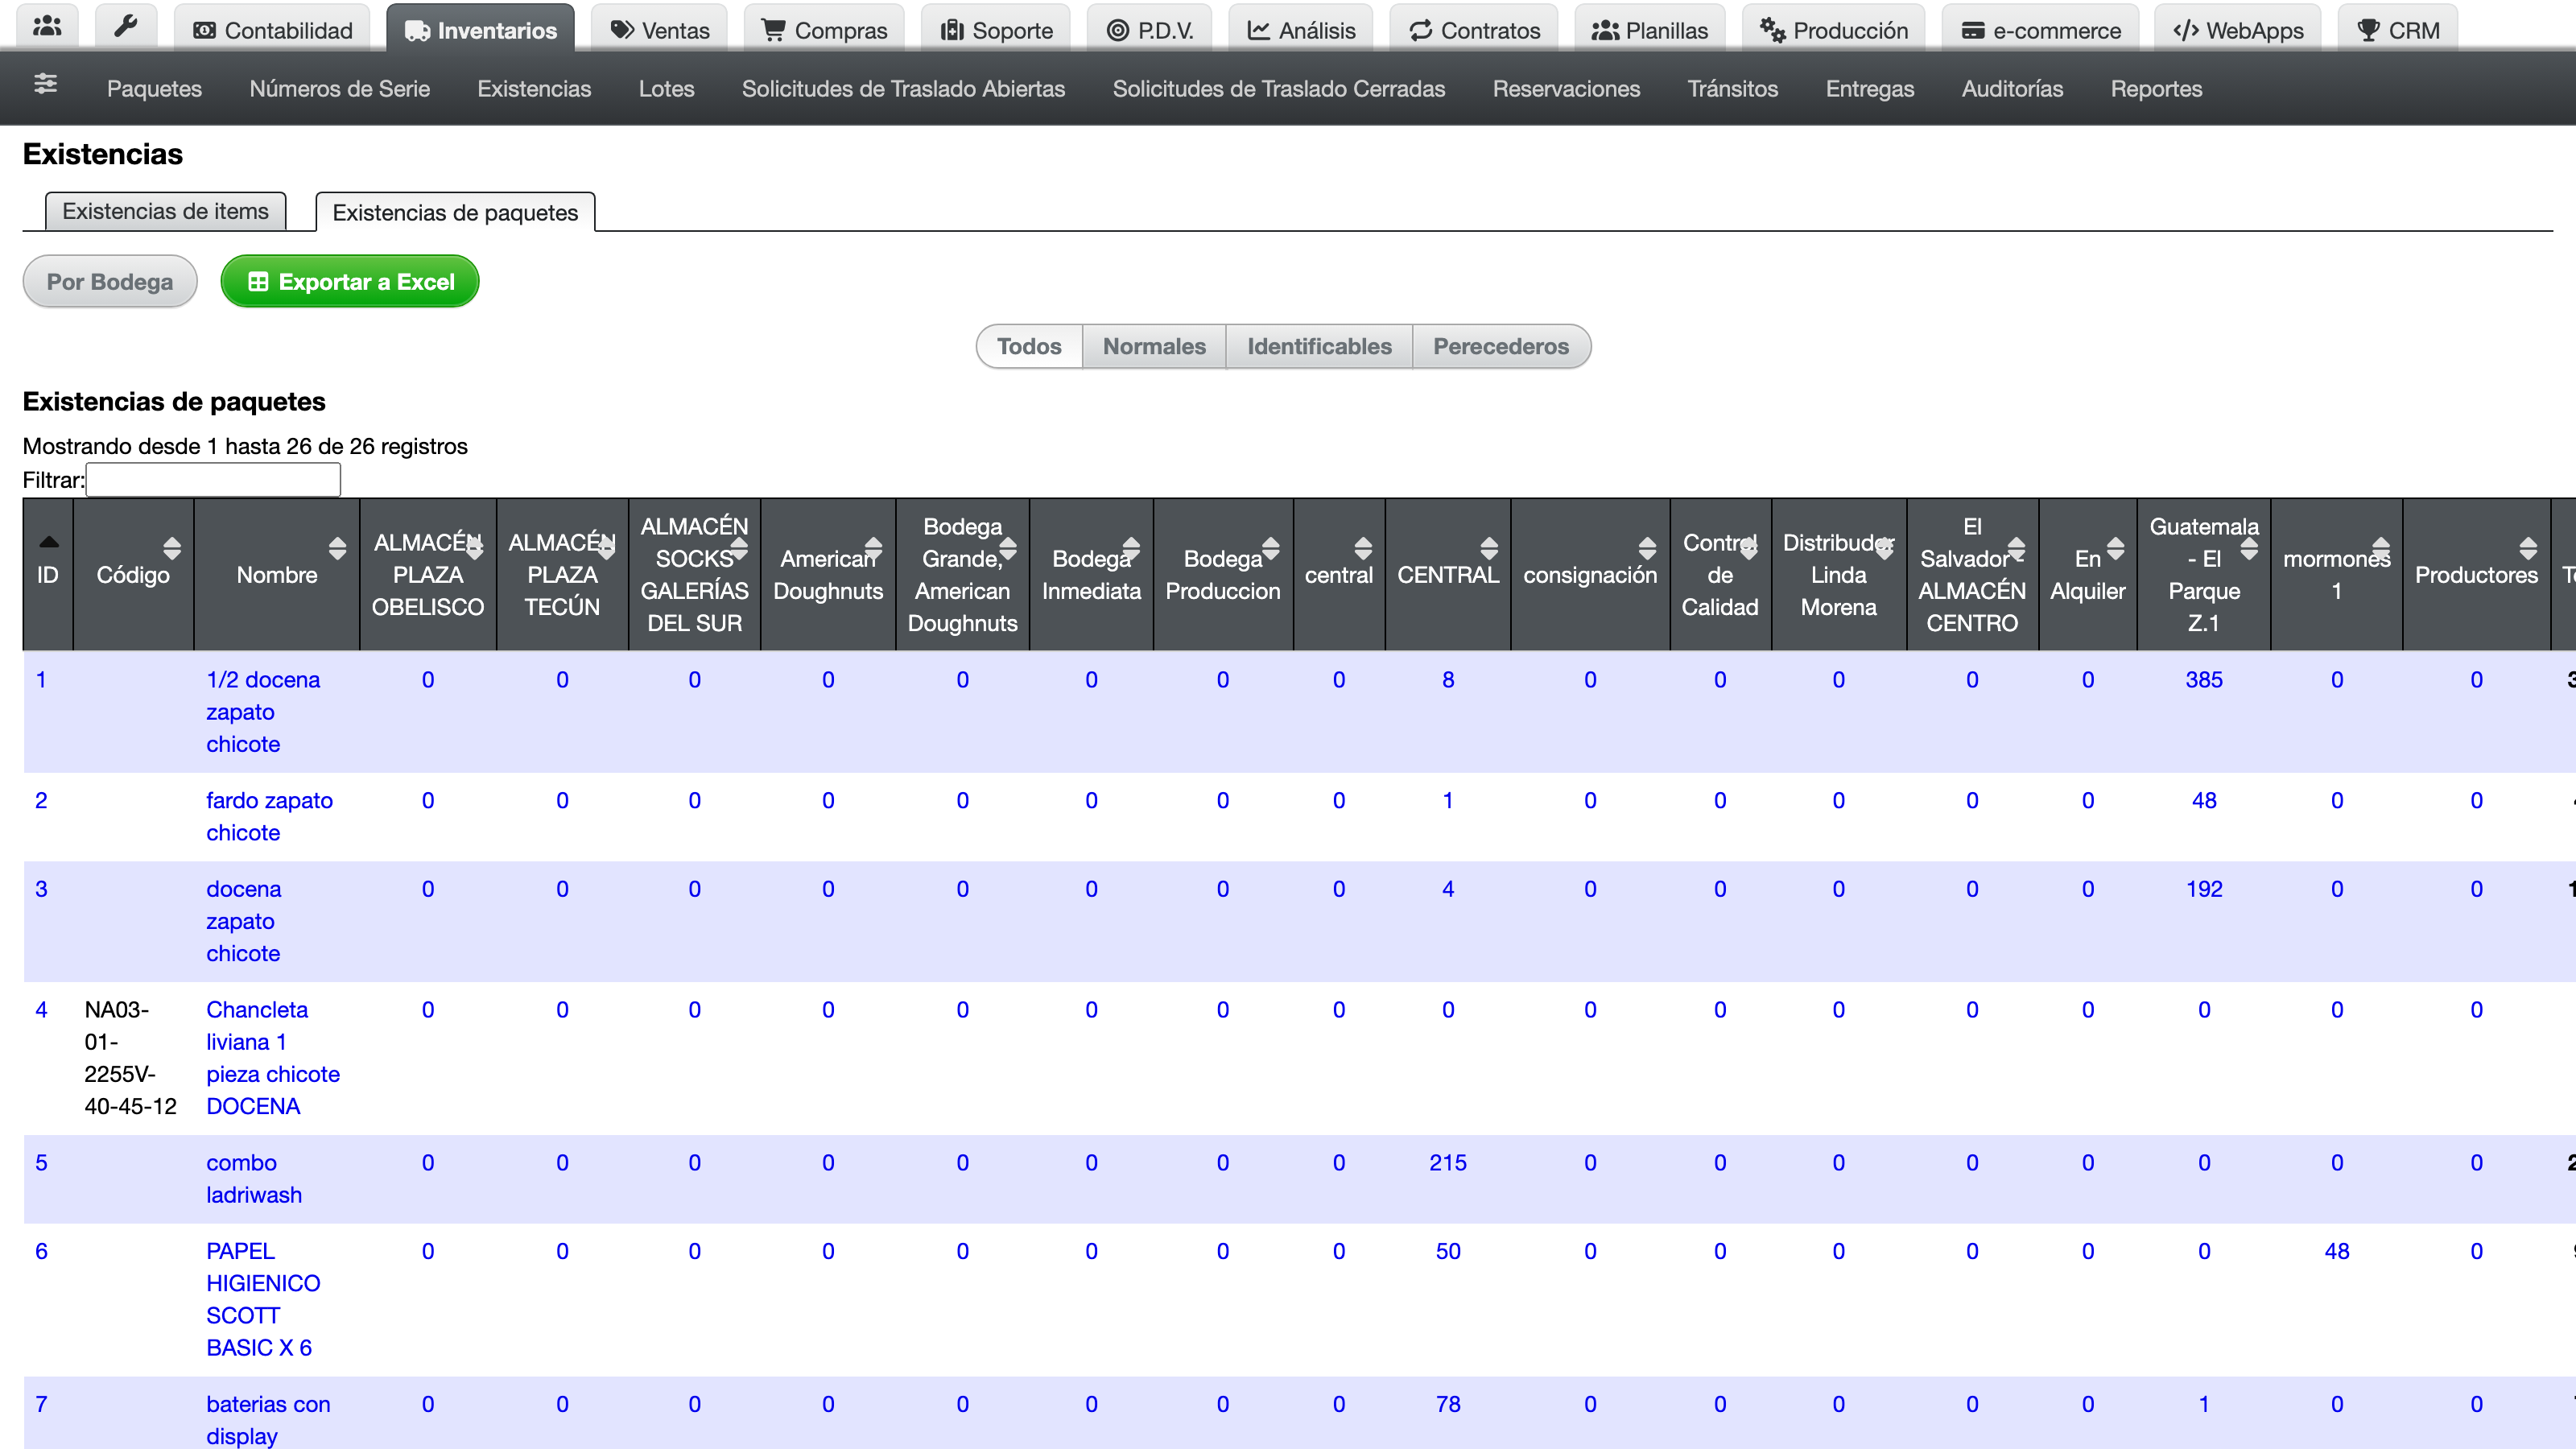
Task: Click Exportar a Excel button
Action: coord(350,282)
